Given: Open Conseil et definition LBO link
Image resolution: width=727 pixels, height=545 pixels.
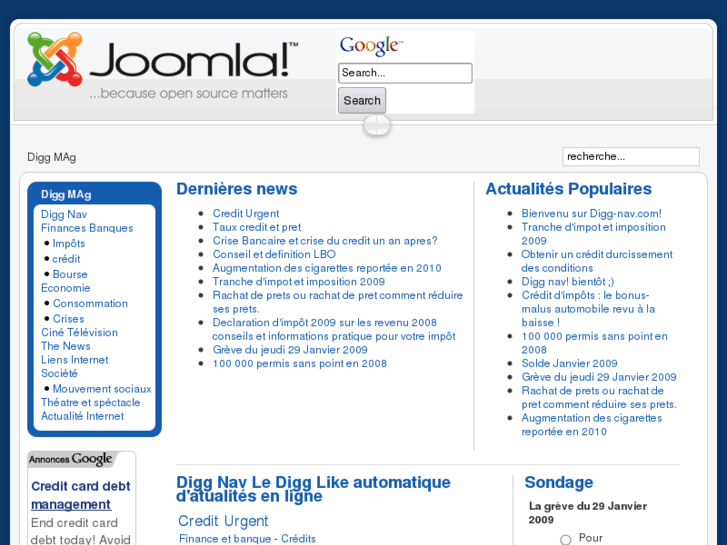Looking at the screenshot, I should pos(274,254).
